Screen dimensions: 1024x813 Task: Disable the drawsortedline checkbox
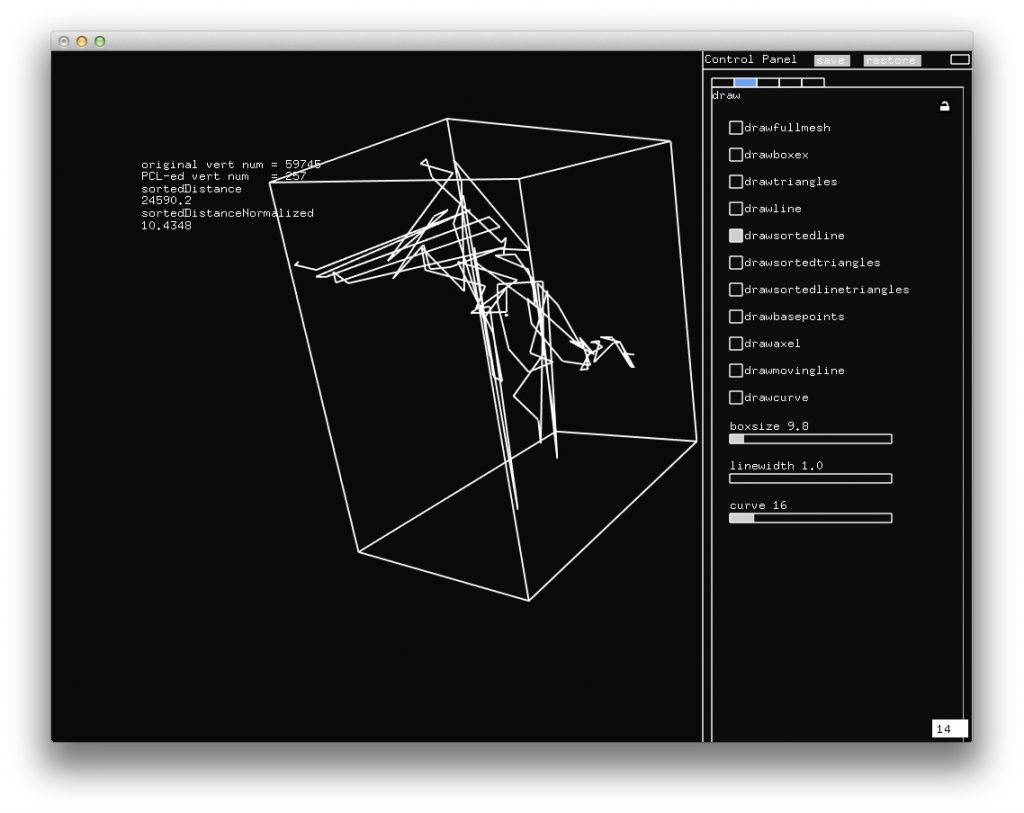(736, 236)
